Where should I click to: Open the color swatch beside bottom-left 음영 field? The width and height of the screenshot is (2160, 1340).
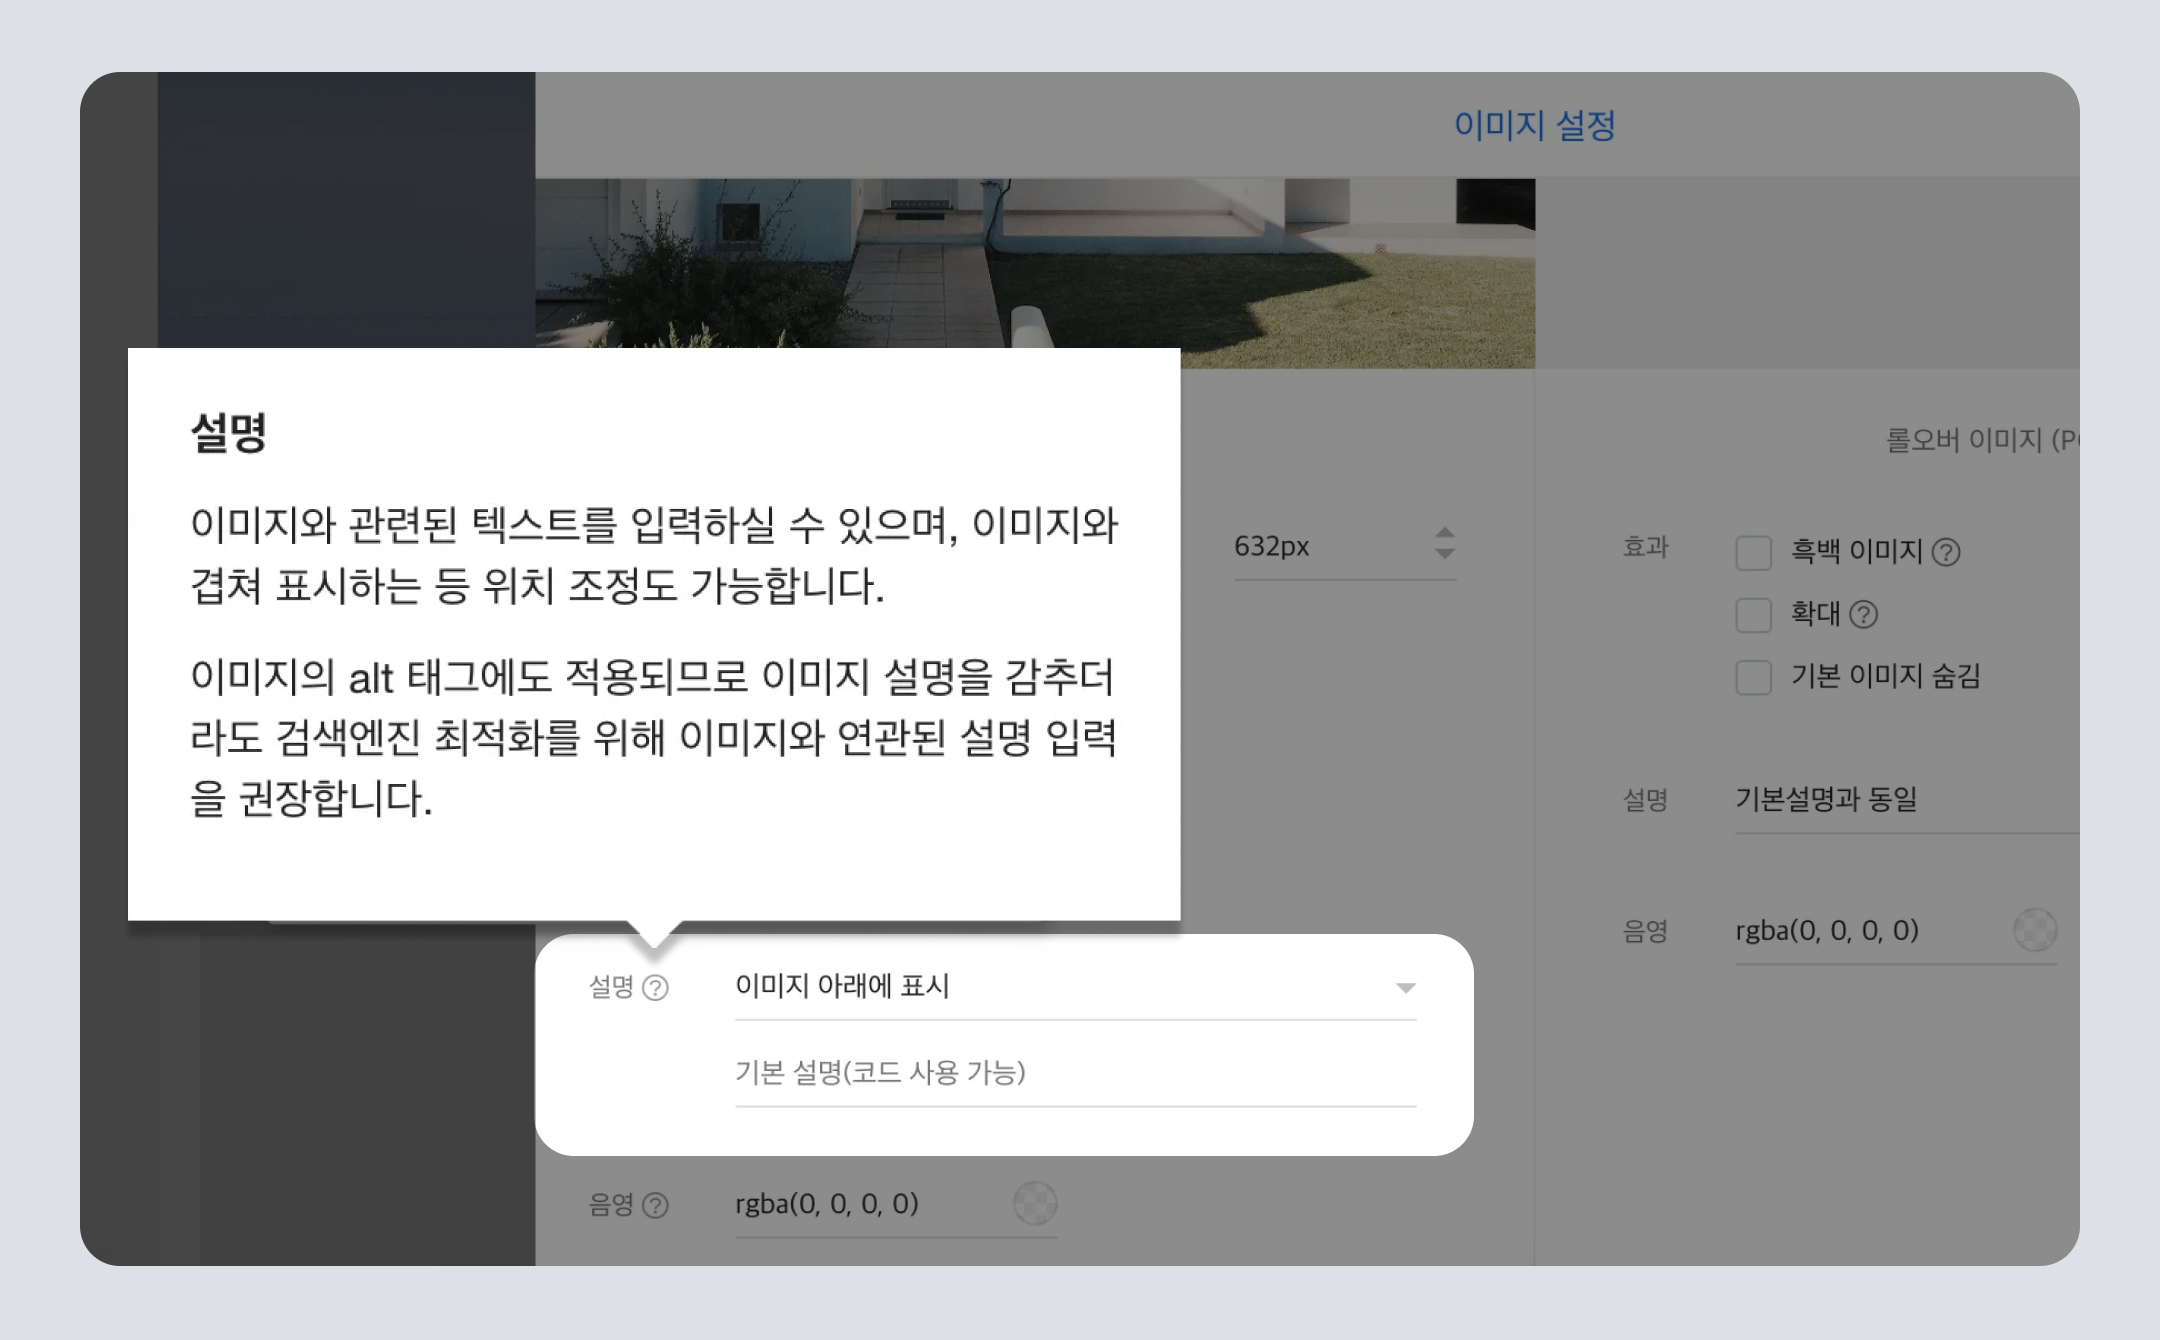click(x=1035, y=1203)
